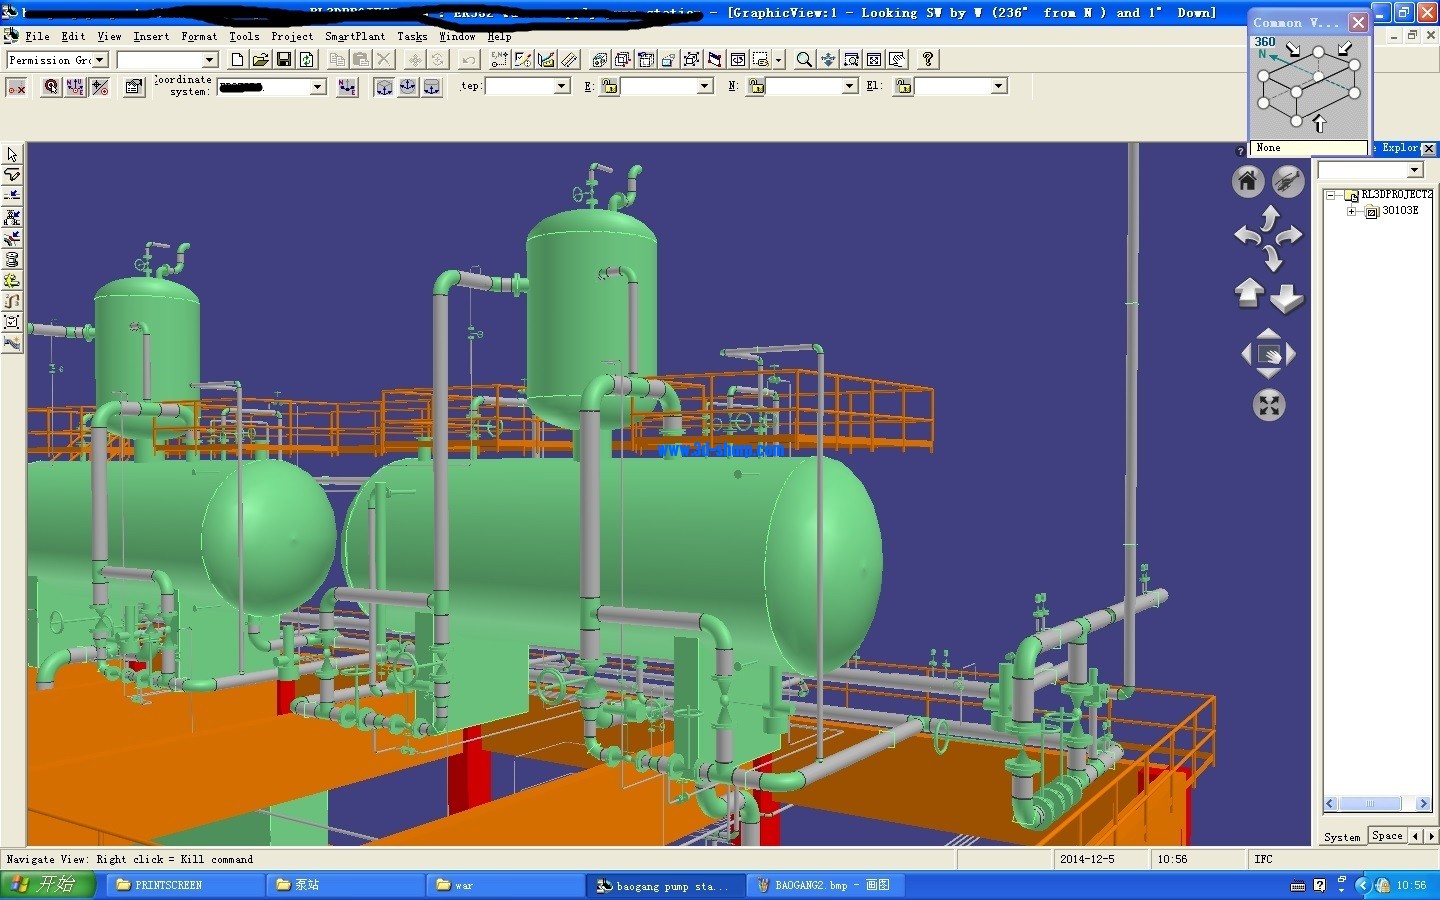Image resolution: width=1440 pixels, height=900 pixels.
Task: Click the Spool generation tool icon
Action: [x=12, y=259]
